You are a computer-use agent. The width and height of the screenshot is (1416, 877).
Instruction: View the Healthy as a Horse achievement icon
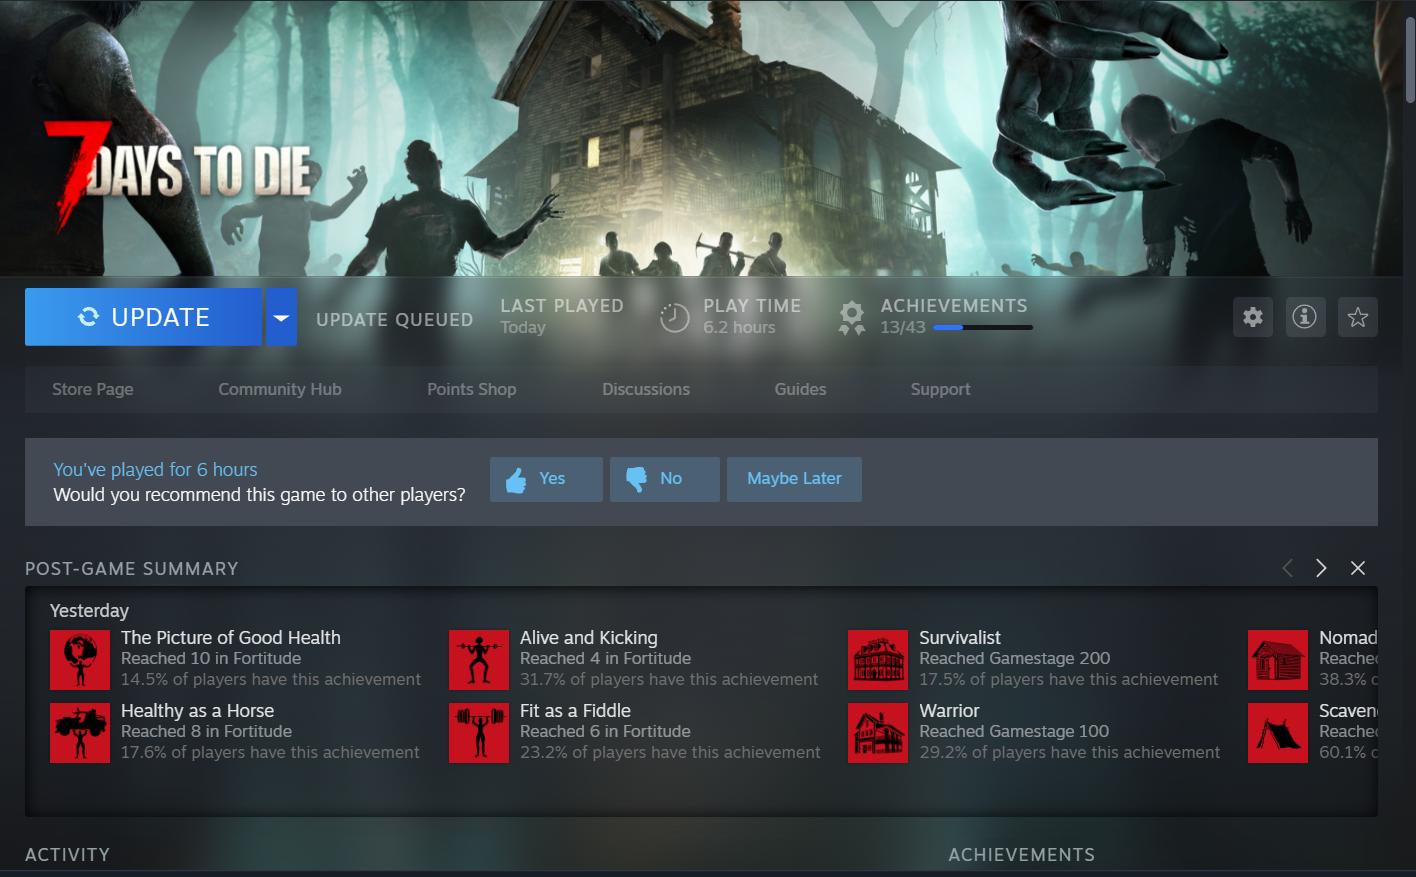pos(80,732)
